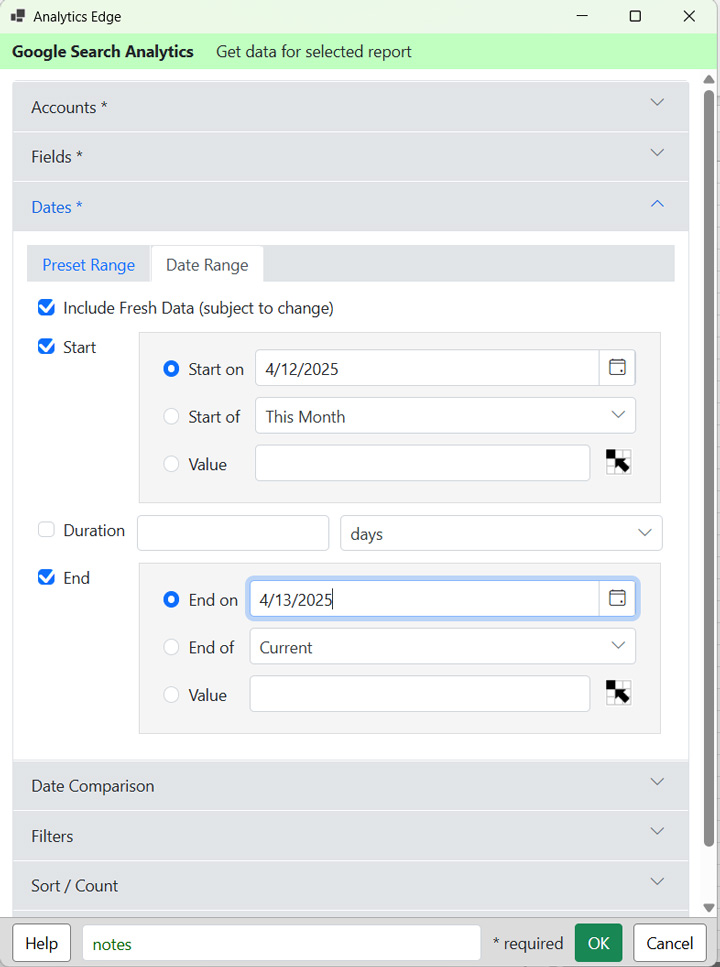Image resolution: width=720 pixels, height=967 pixels.
Task: Click the Start Value text field
Action: click(x=423, y=463)
